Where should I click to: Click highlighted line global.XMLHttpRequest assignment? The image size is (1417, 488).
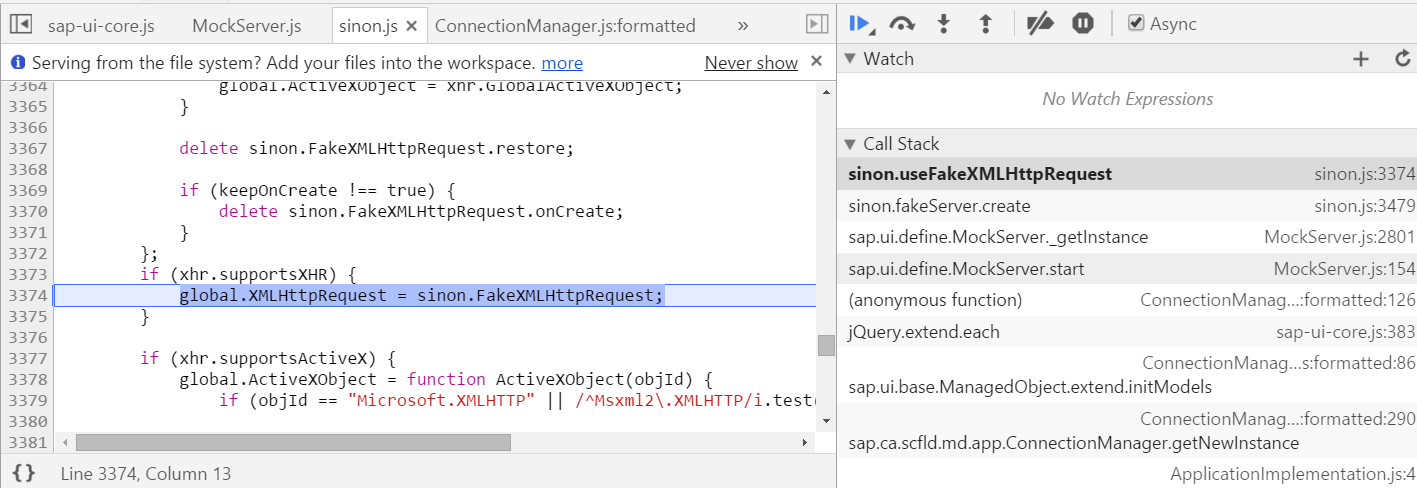click(x=421, y=296)
